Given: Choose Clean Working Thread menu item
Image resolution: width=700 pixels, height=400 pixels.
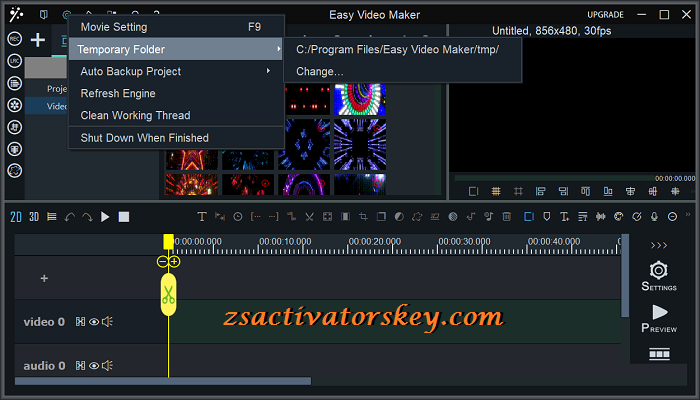Looking at the screenshot, I should [x=176, y=115].
